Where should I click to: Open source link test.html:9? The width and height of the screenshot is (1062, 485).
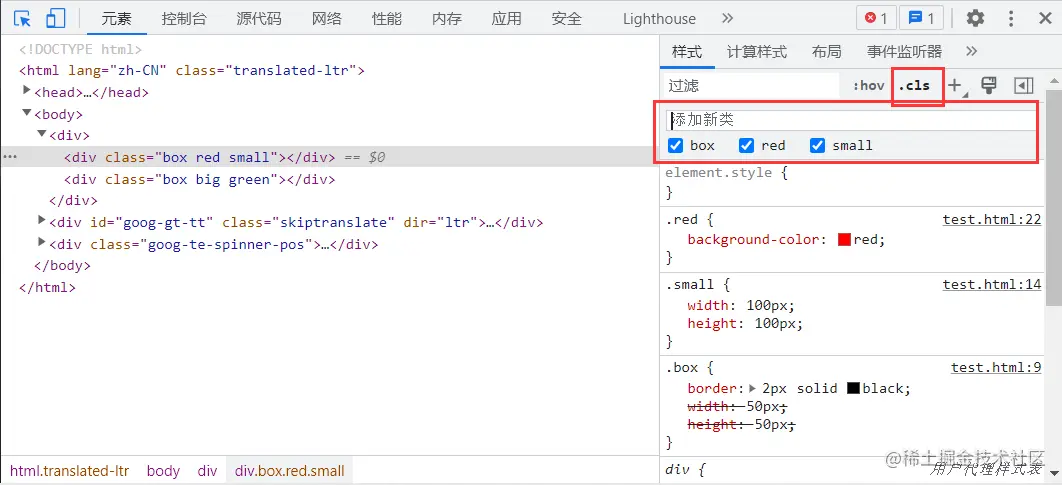coord(996,367)
